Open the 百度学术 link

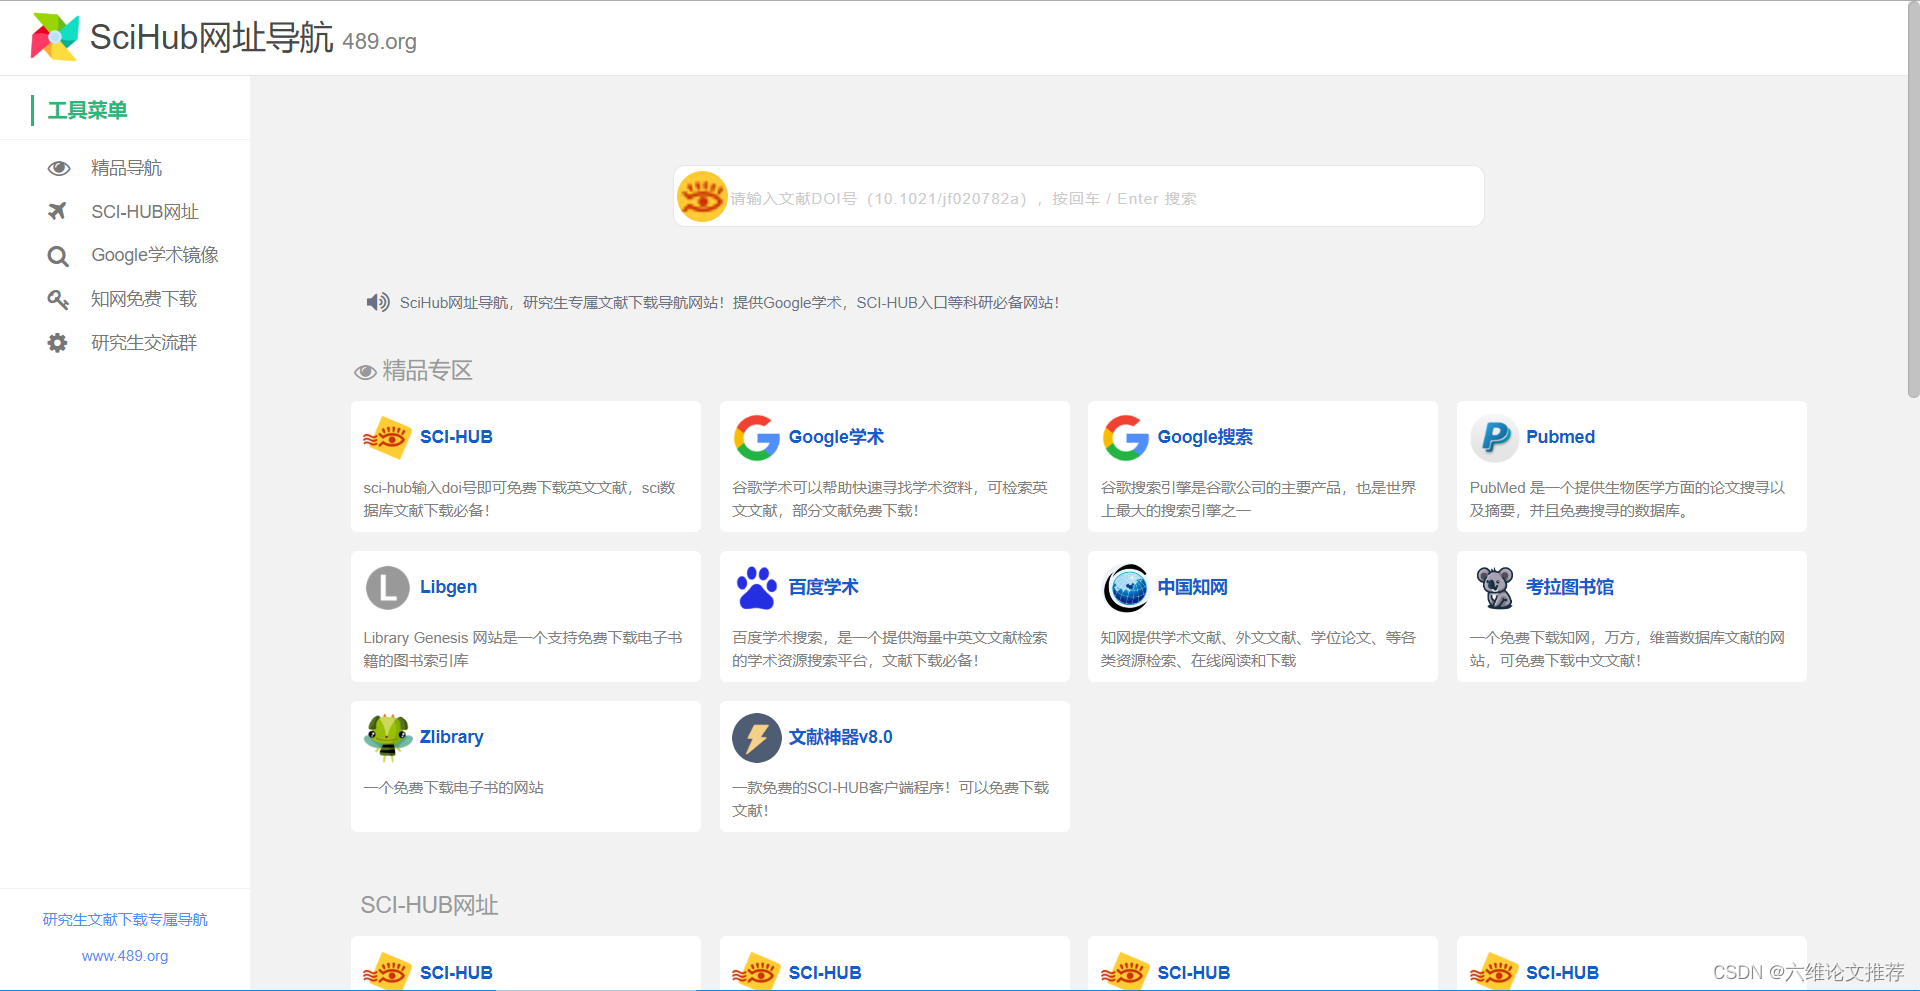[824, 587]
